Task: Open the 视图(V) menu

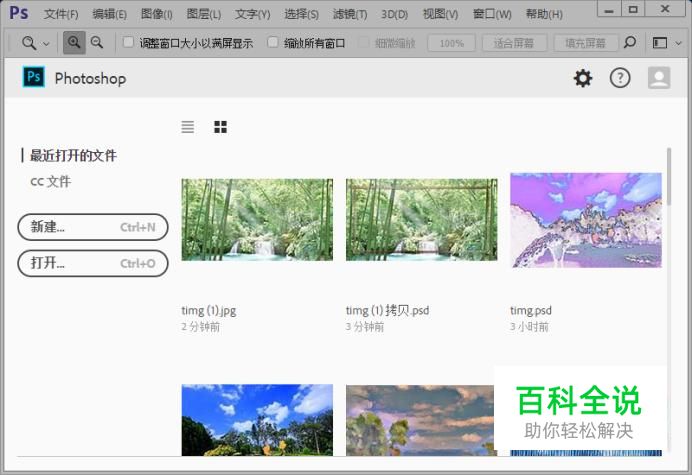Action: pyautogui.click(x=440, y=15)
